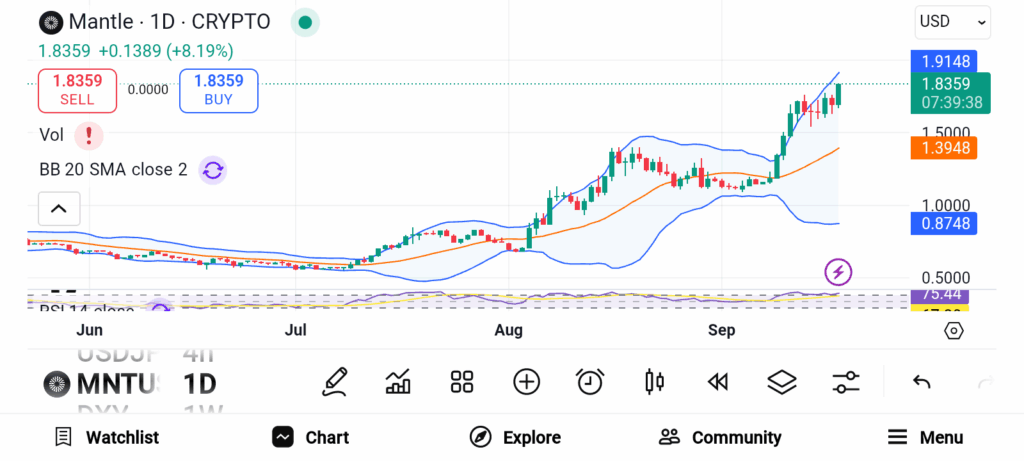Click the green market status dot
This screenshot has width=1024, height=461.
pos(305,22)
